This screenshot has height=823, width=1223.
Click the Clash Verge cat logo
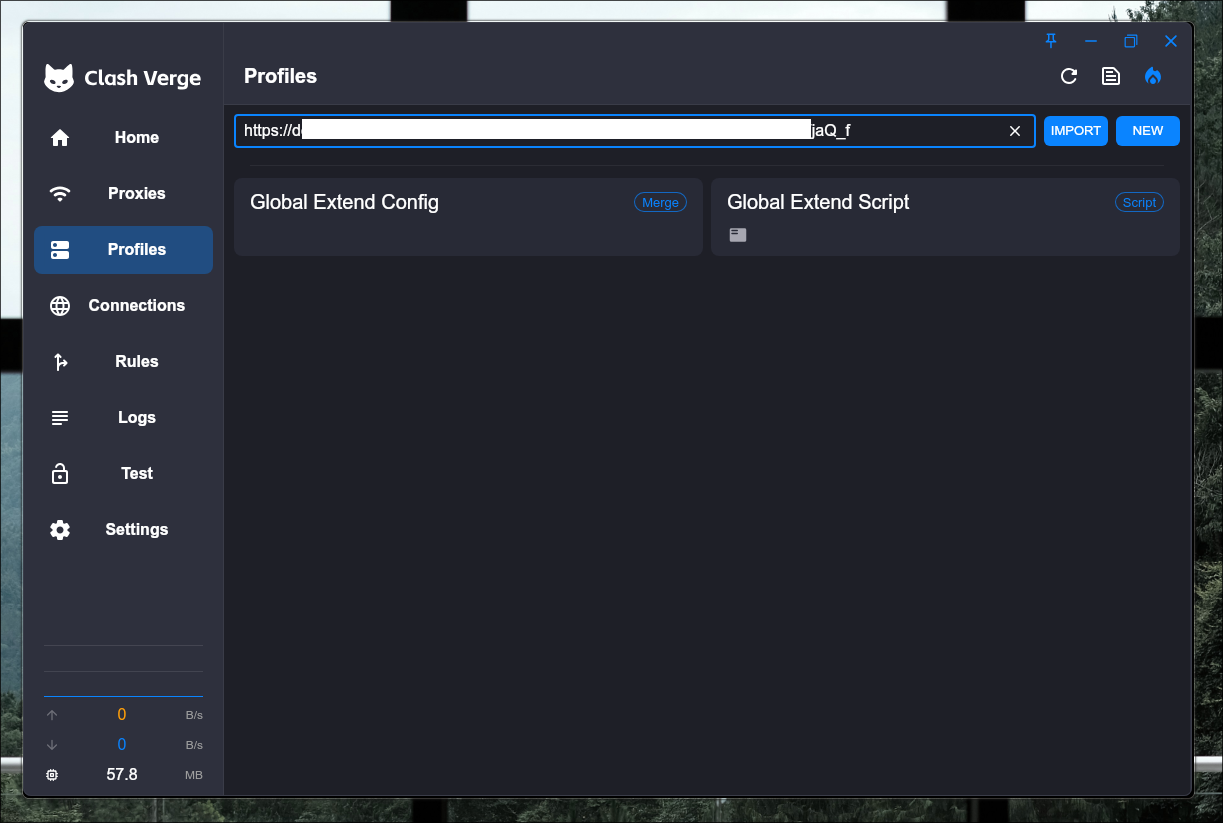[x=59, y=78]
